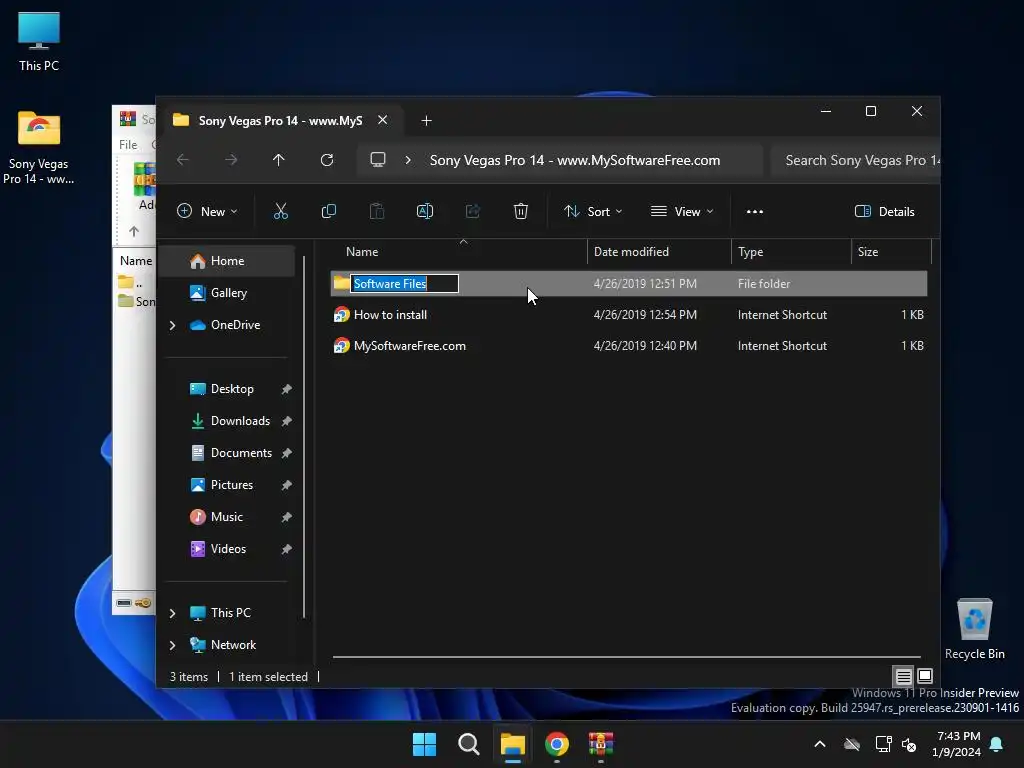This screenshot has height=768, width=1024.
Task: Click the Share icon in toolbar
Action: 473,211
